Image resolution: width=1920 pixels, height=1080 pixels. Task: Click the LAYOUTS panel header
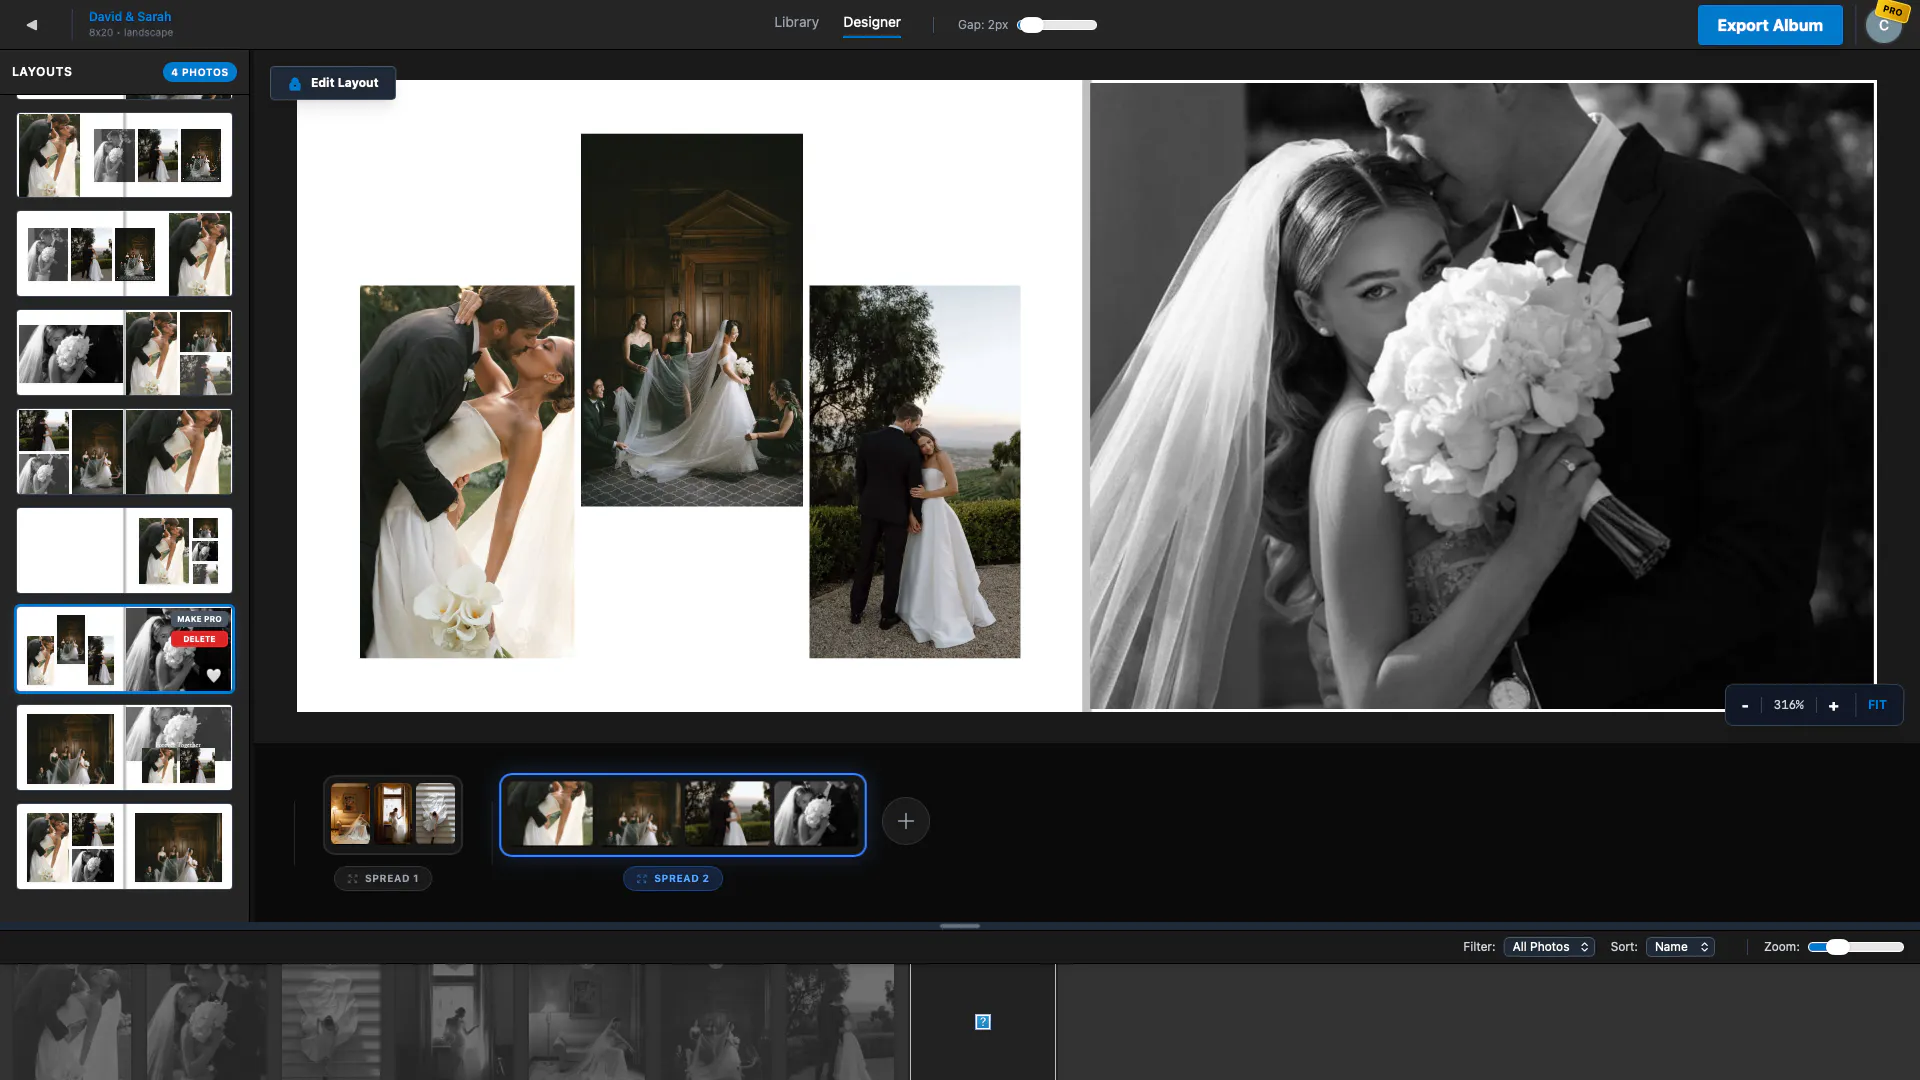(x=42, y=72)
